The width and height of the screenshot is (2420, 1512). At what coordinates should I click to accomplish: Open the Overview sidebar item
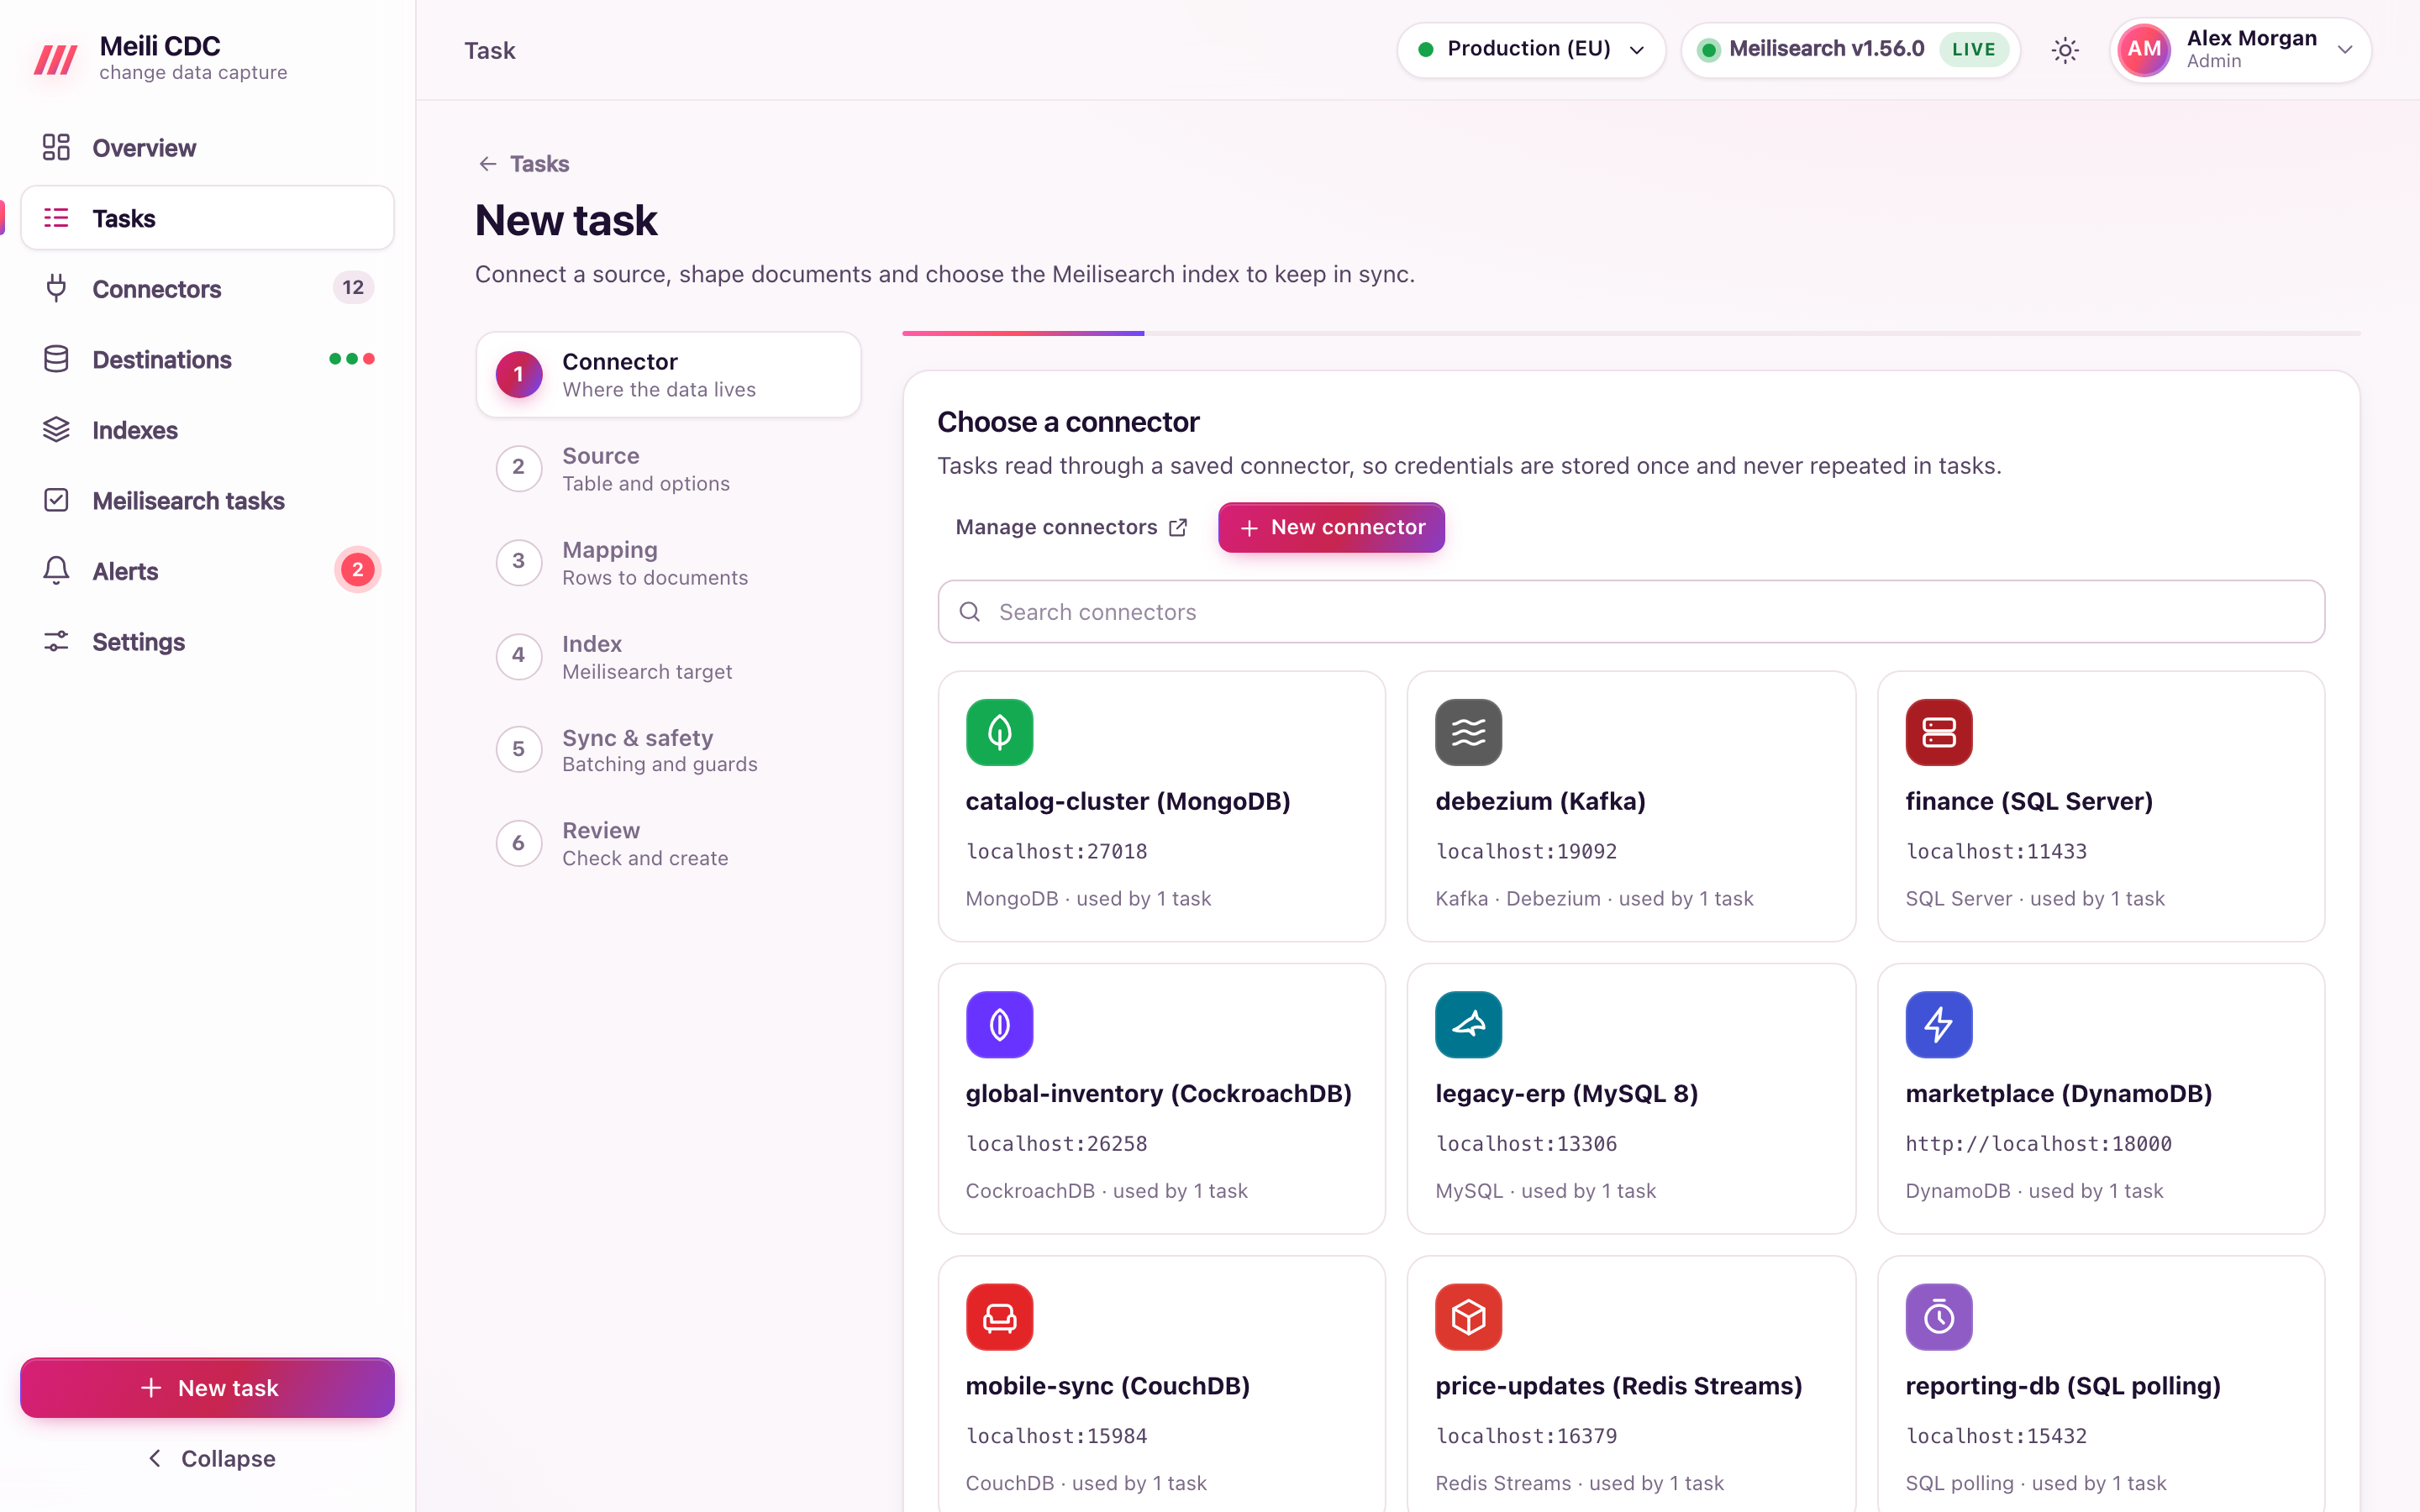tap(207, 147)
